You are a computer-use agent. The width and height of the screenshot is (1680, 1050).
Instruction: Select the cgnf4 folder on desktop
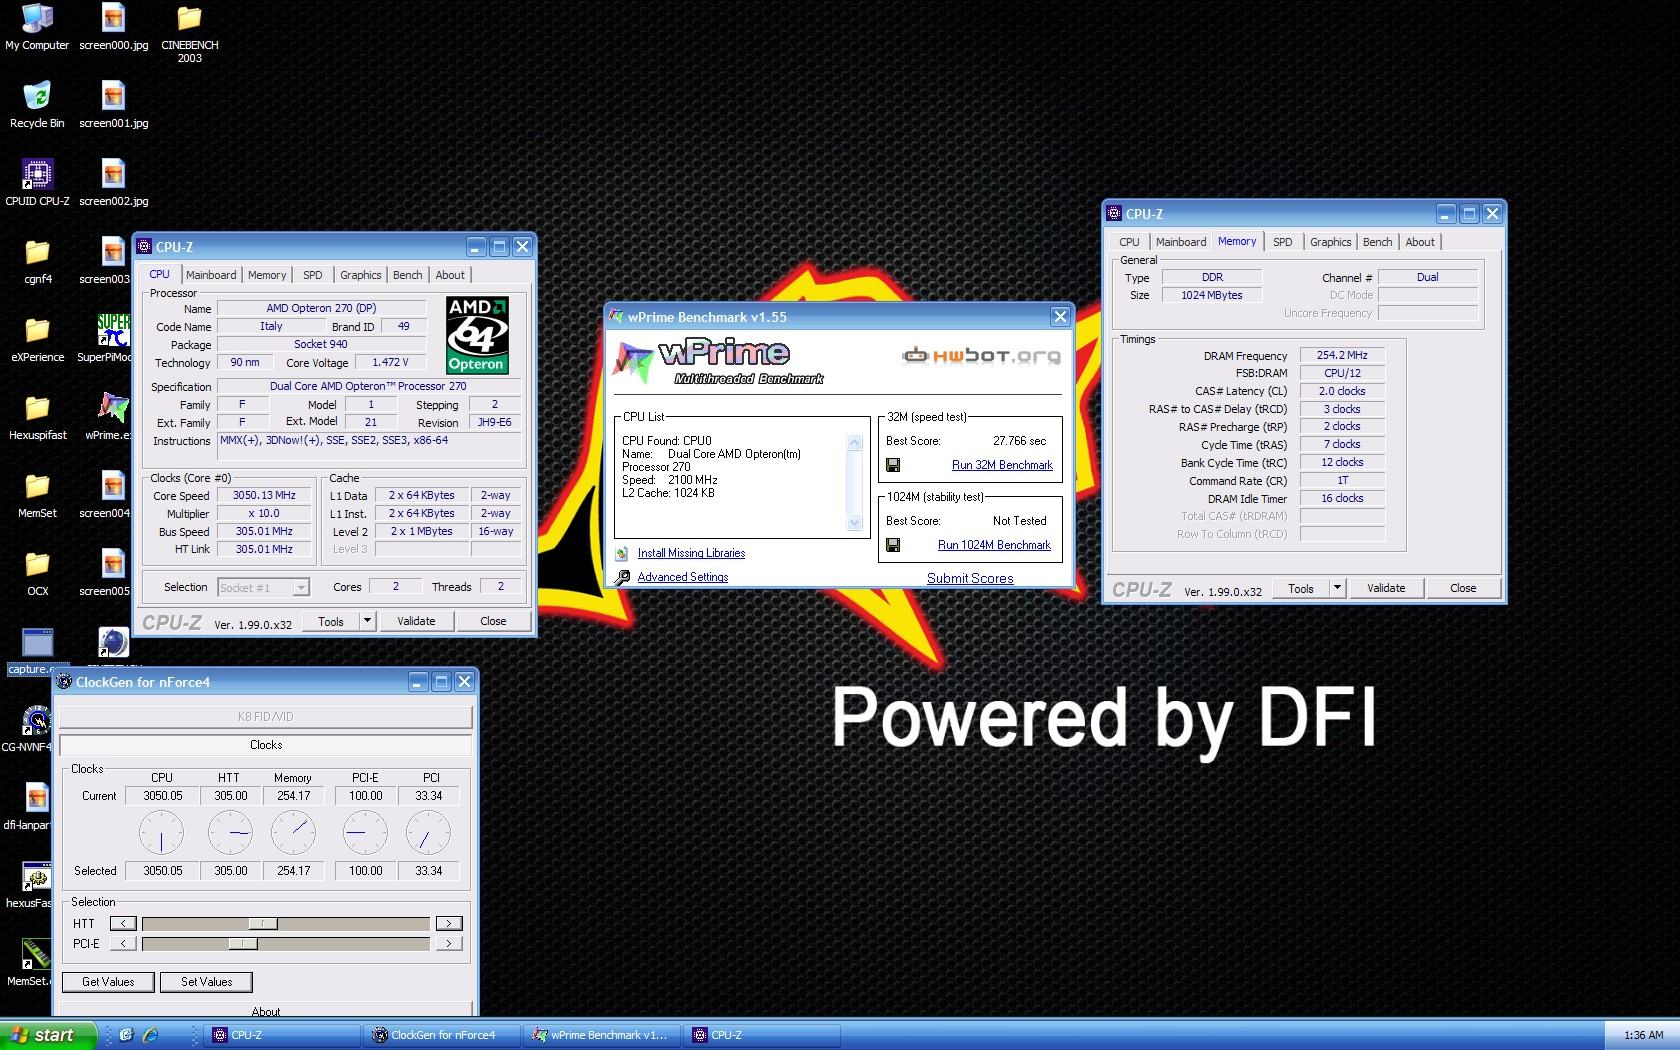tap(37, 261)
